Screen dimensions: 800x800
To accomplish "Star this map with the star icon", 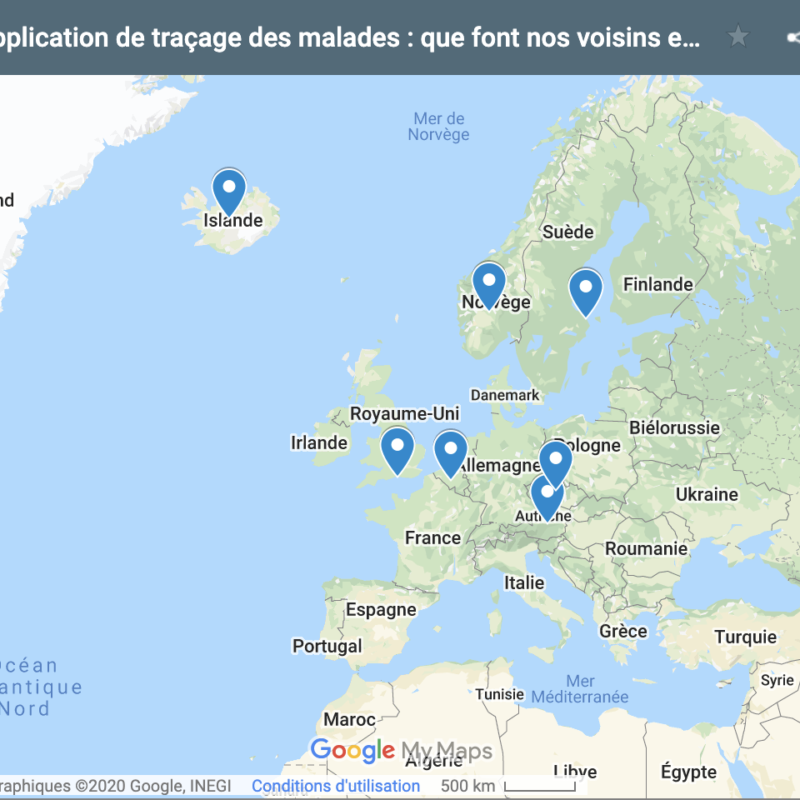I will 738,38.
